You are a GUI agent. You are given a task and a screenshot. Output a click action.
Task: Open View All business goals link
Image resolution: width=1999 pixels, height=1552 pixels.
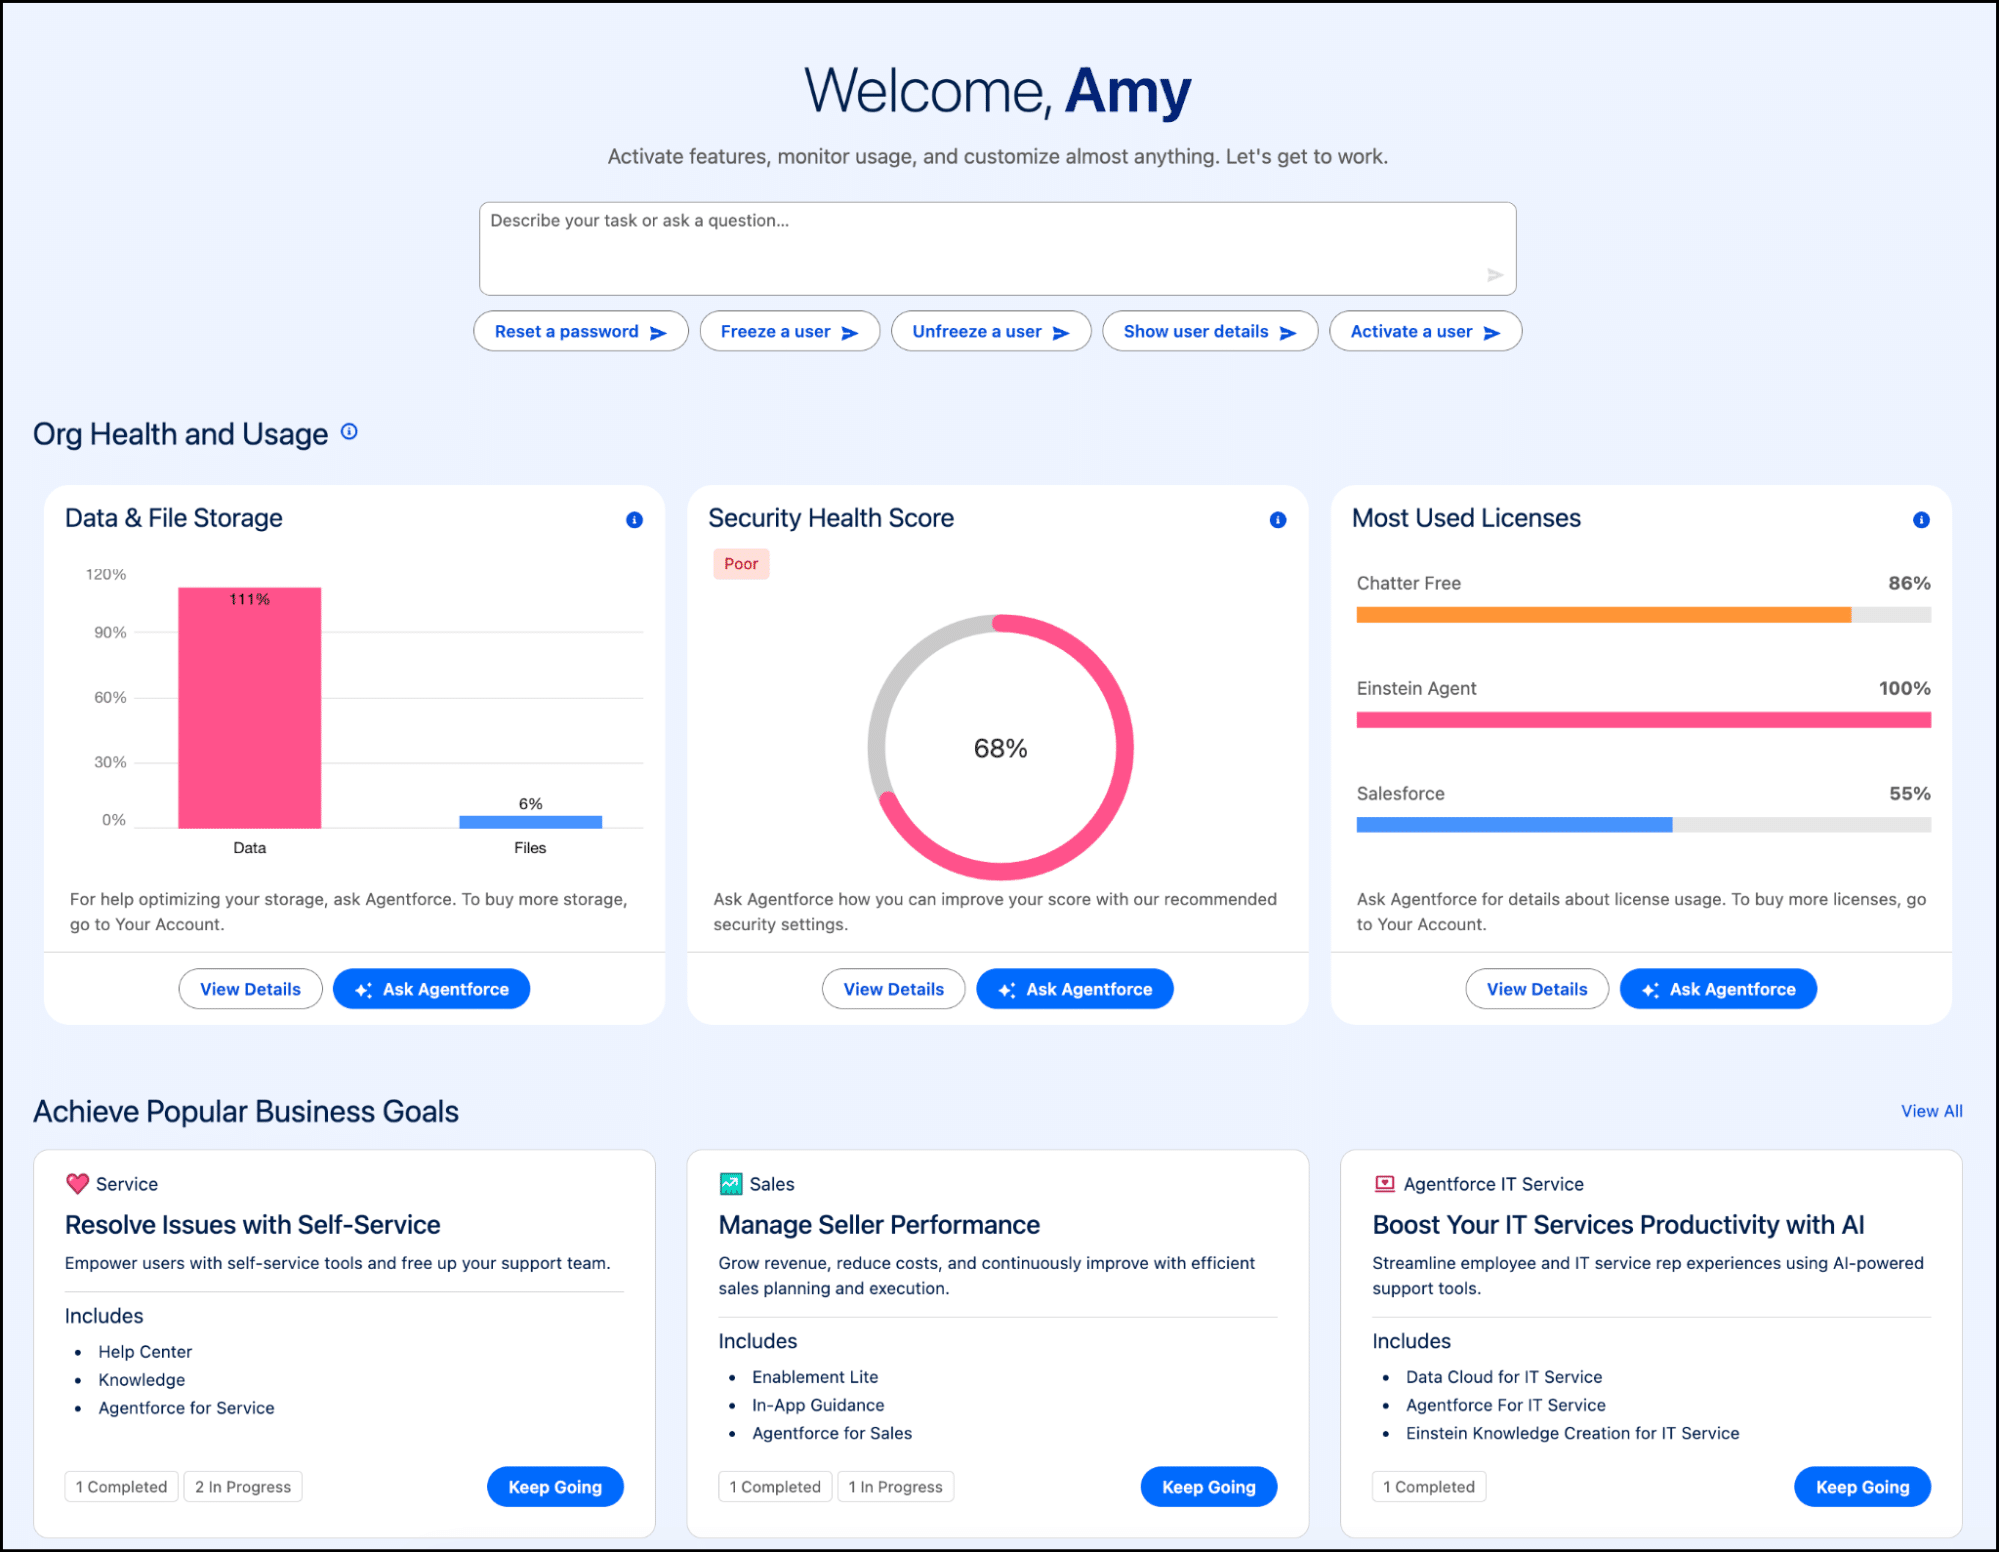pos(1930,1111)
